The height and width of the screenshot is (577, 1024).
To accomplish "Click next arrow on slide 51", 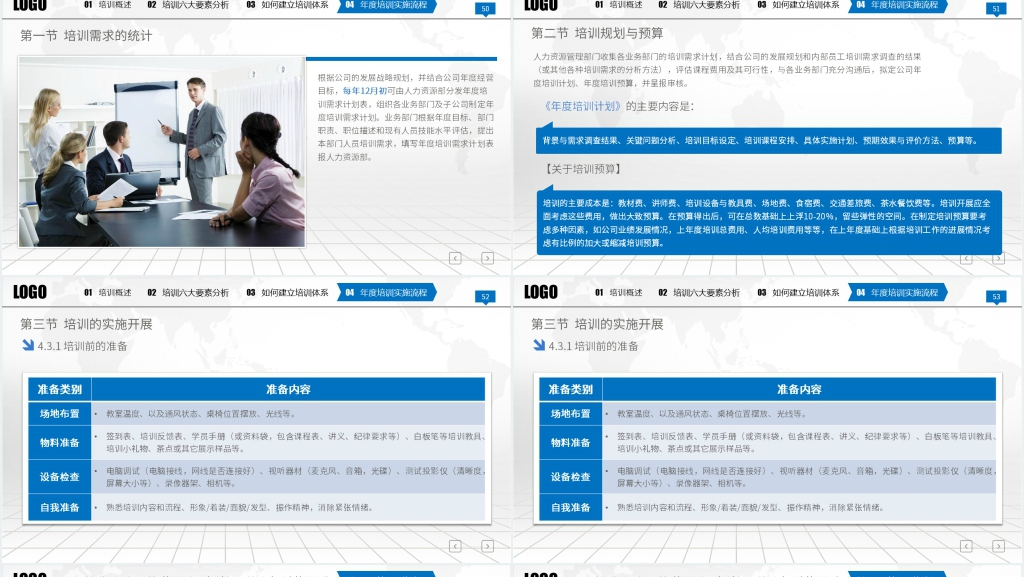I will point(998,258).
